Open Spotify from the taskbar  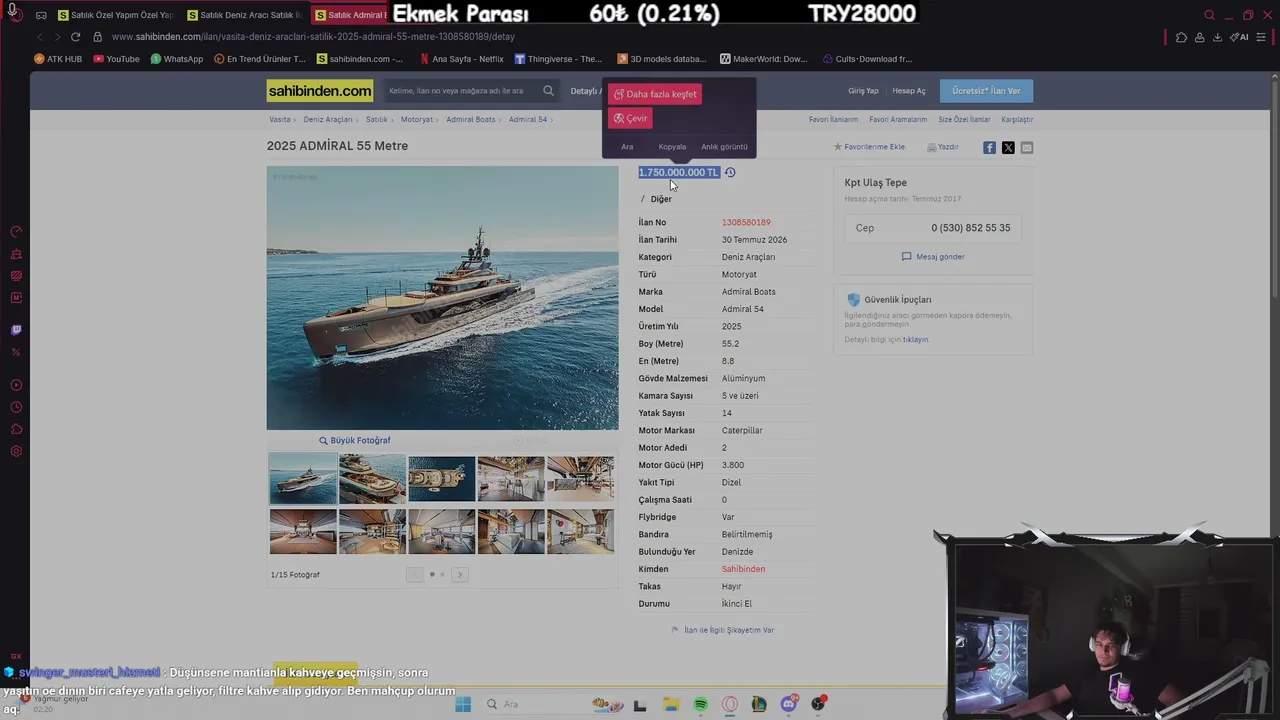[700, 704]
